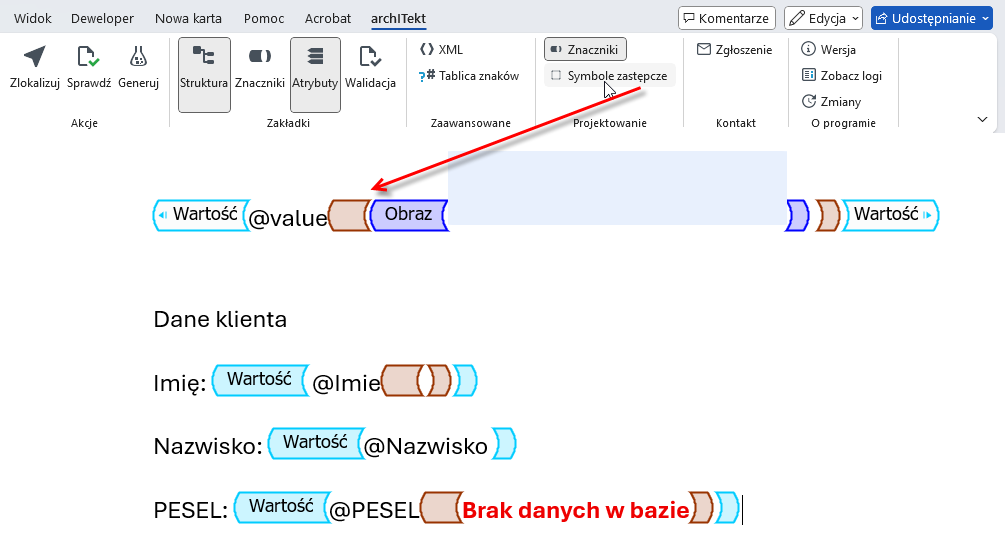Click the @value attribute text

point(288,218)
